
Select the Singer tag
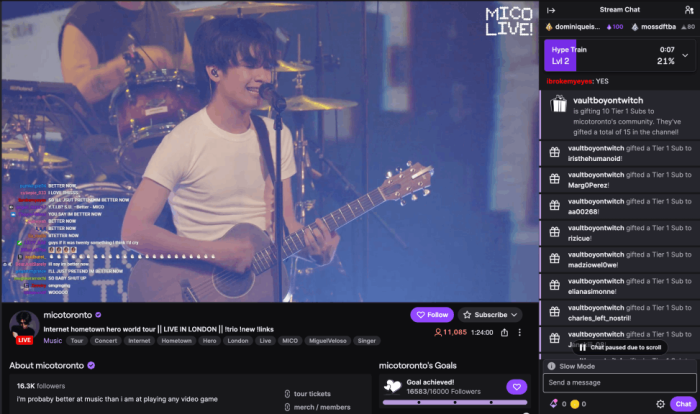coord(367,341)
